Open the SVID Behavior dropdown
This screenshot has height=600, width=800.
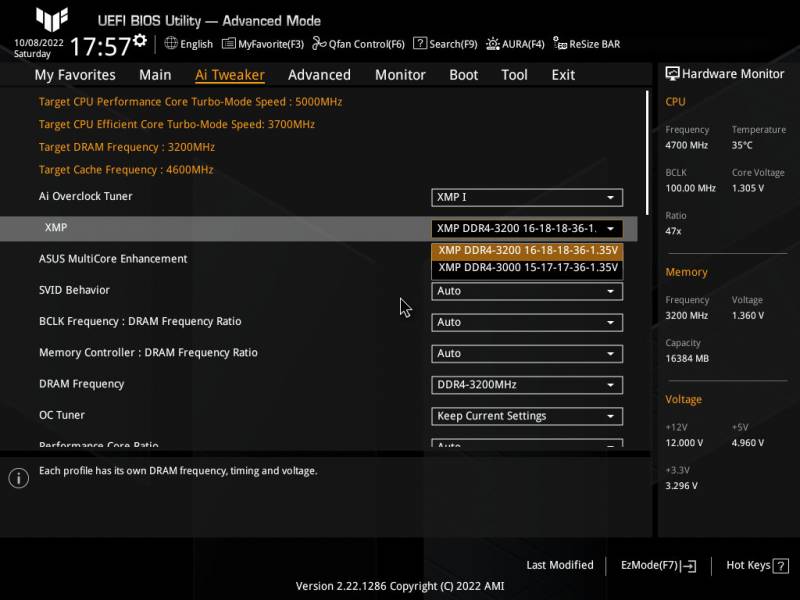click(527, 291)
